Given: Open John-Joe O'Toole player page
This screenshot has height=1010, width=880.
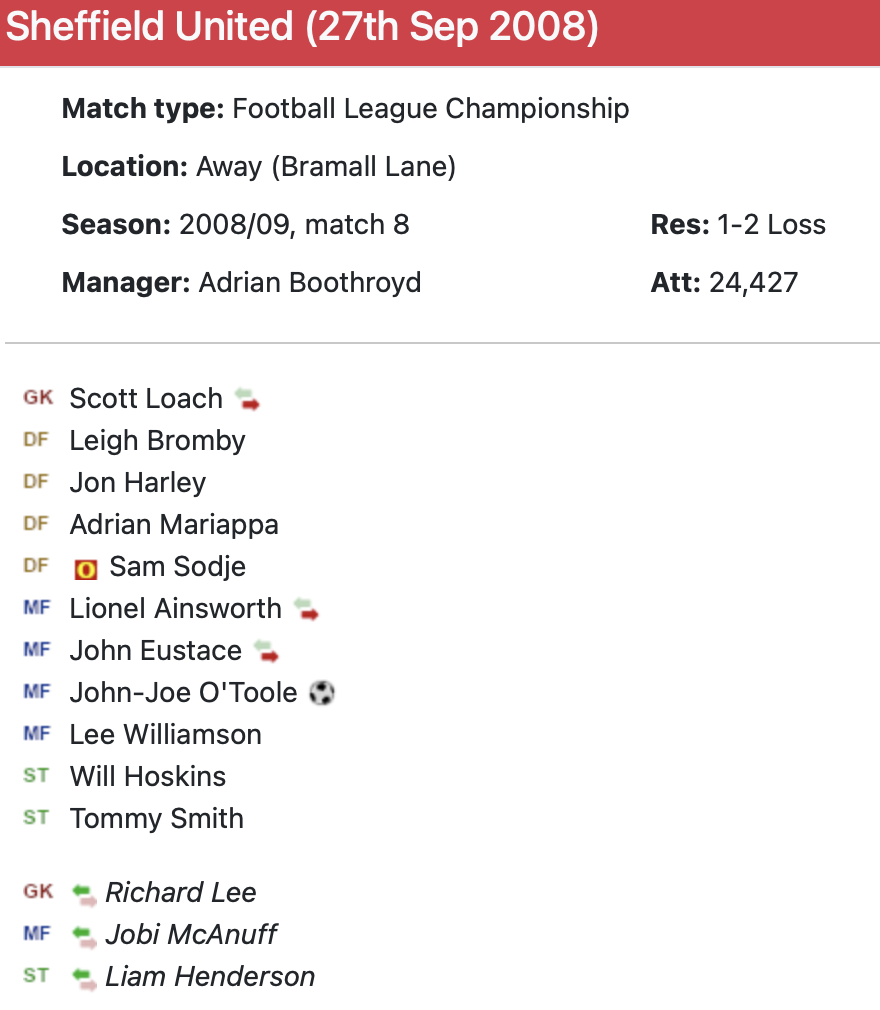Looking at the screenshot, I should (183, 693).
